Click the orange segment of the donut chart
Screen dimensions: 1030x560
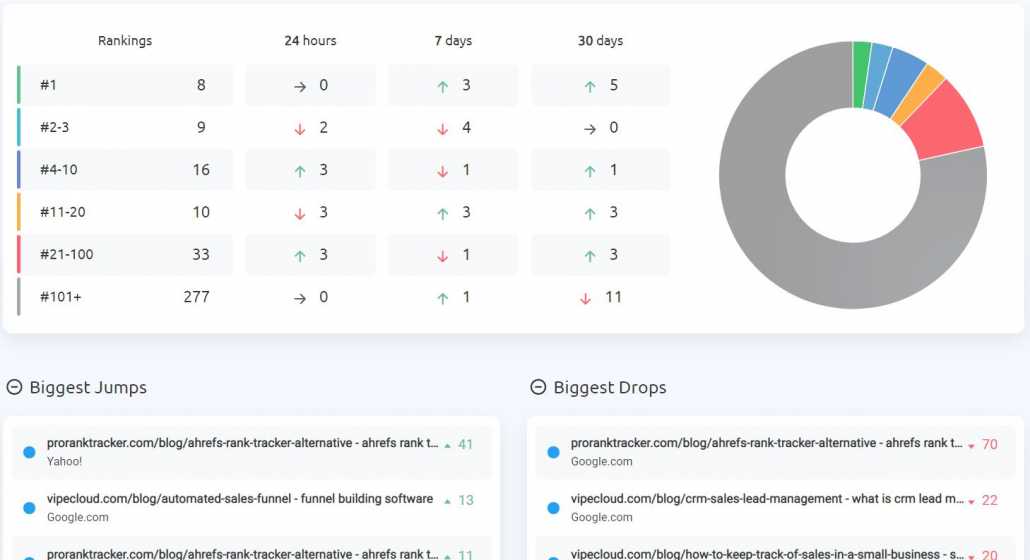pos(920,93)
